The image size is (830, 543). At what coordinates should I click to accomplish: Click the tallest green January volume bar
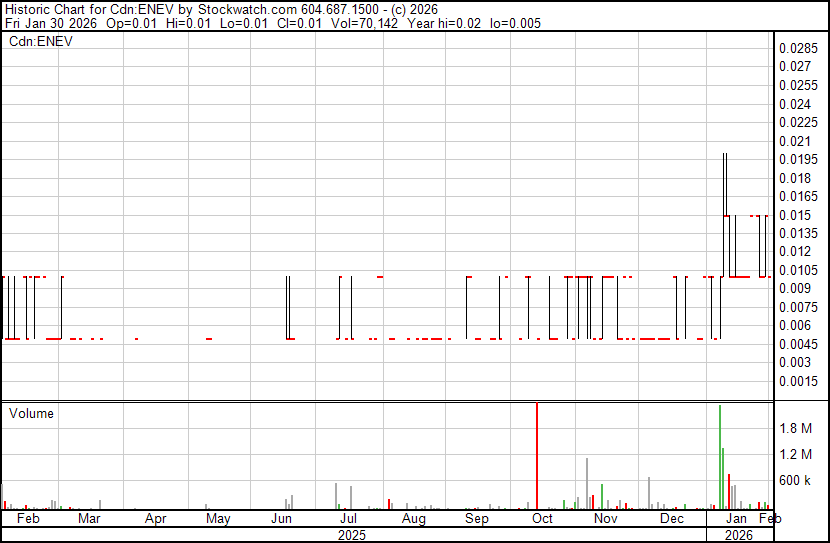point(720,457)
